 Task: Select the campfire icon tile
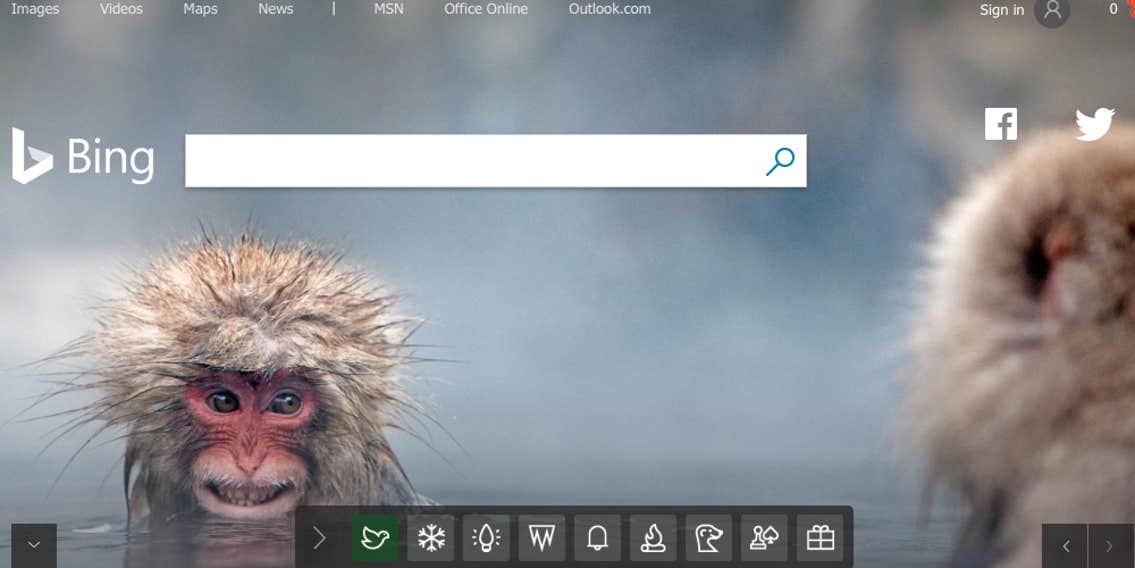pyautogui.click(x=653, y=538)
